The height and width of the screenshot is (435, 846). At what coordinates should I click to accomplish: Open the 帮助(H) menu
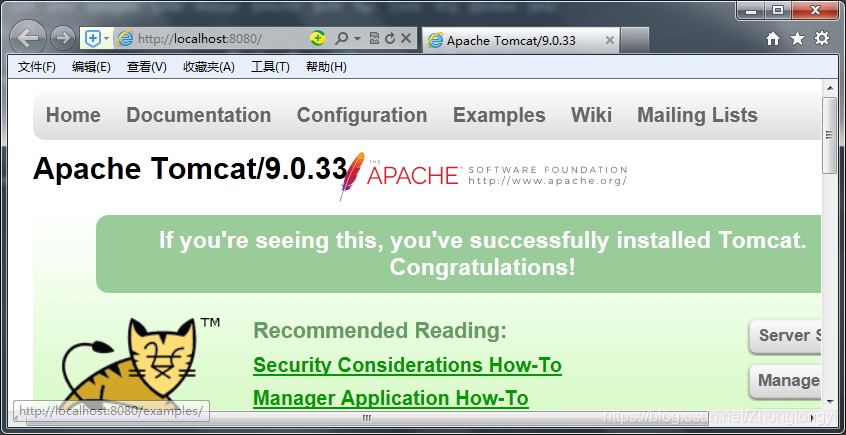[326, 67]
